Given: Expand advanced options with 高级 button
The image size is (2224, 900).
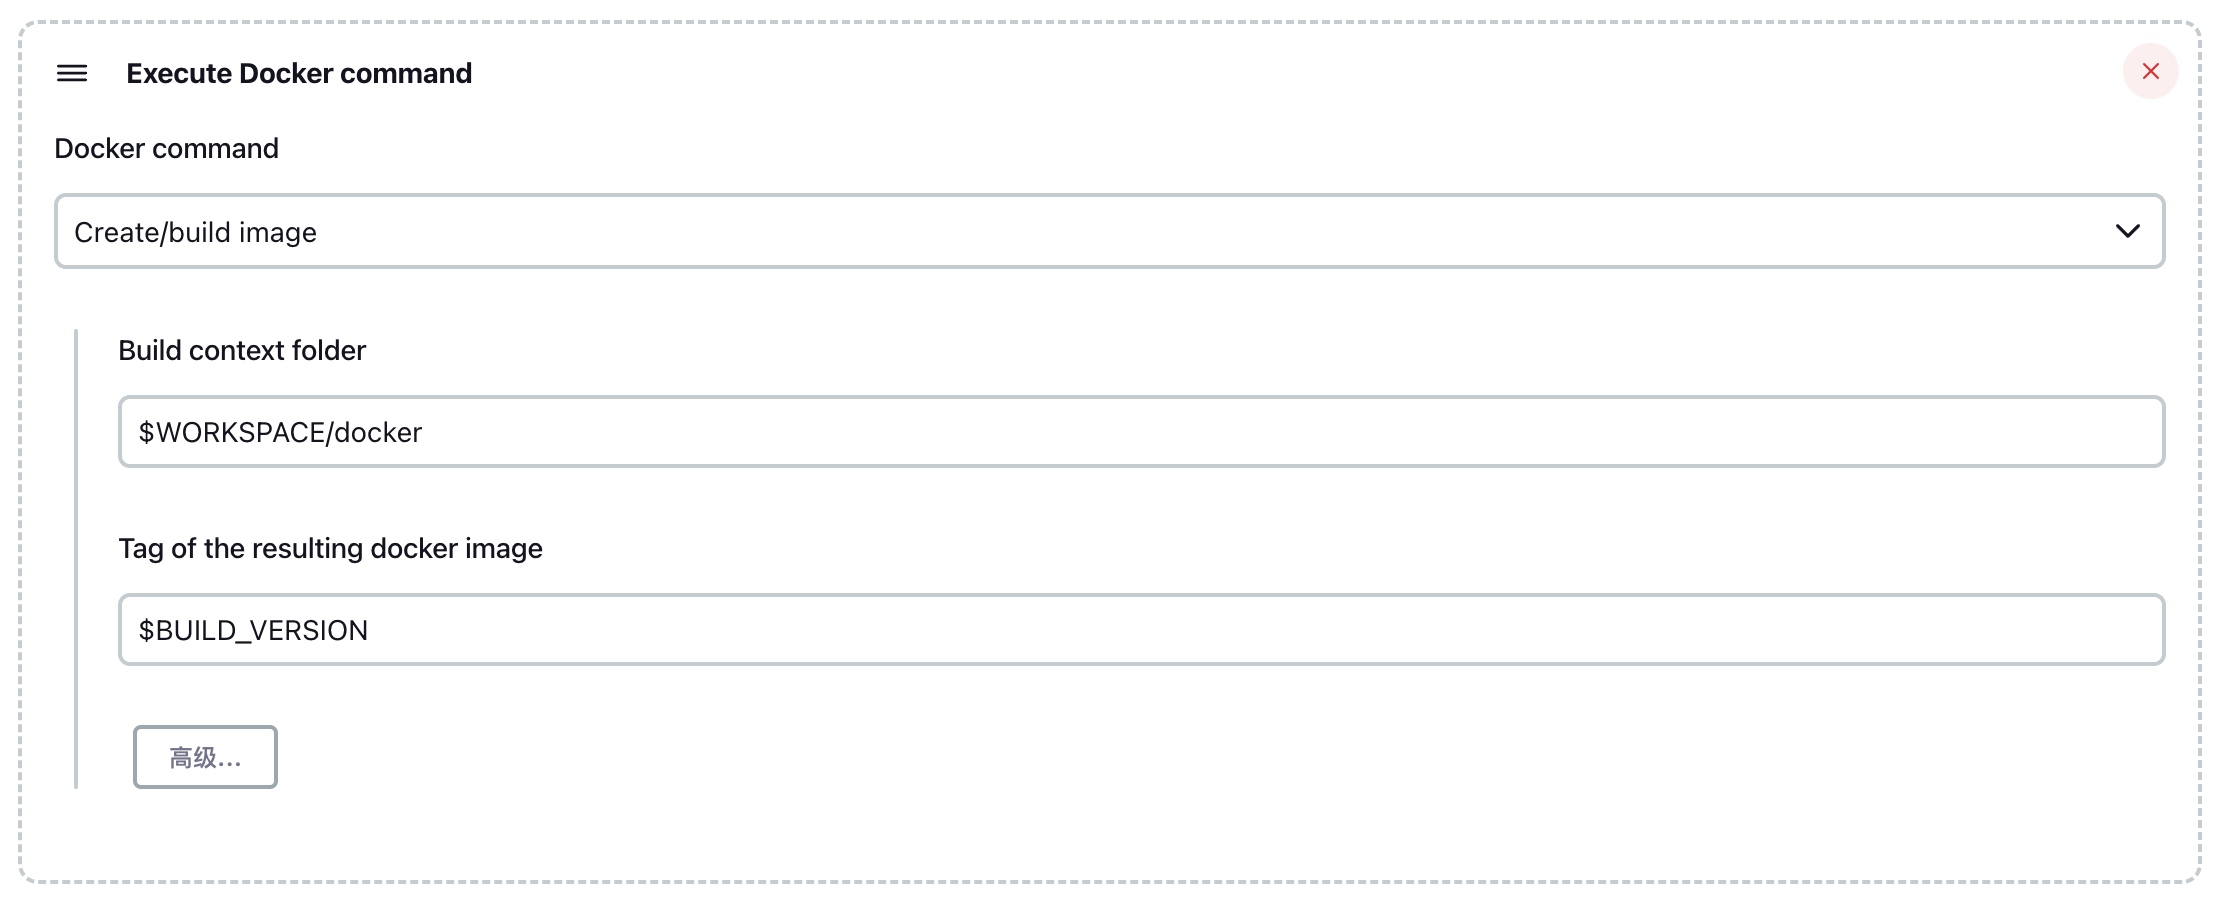Looking at the screenshot, I should (x=205, y=757).
